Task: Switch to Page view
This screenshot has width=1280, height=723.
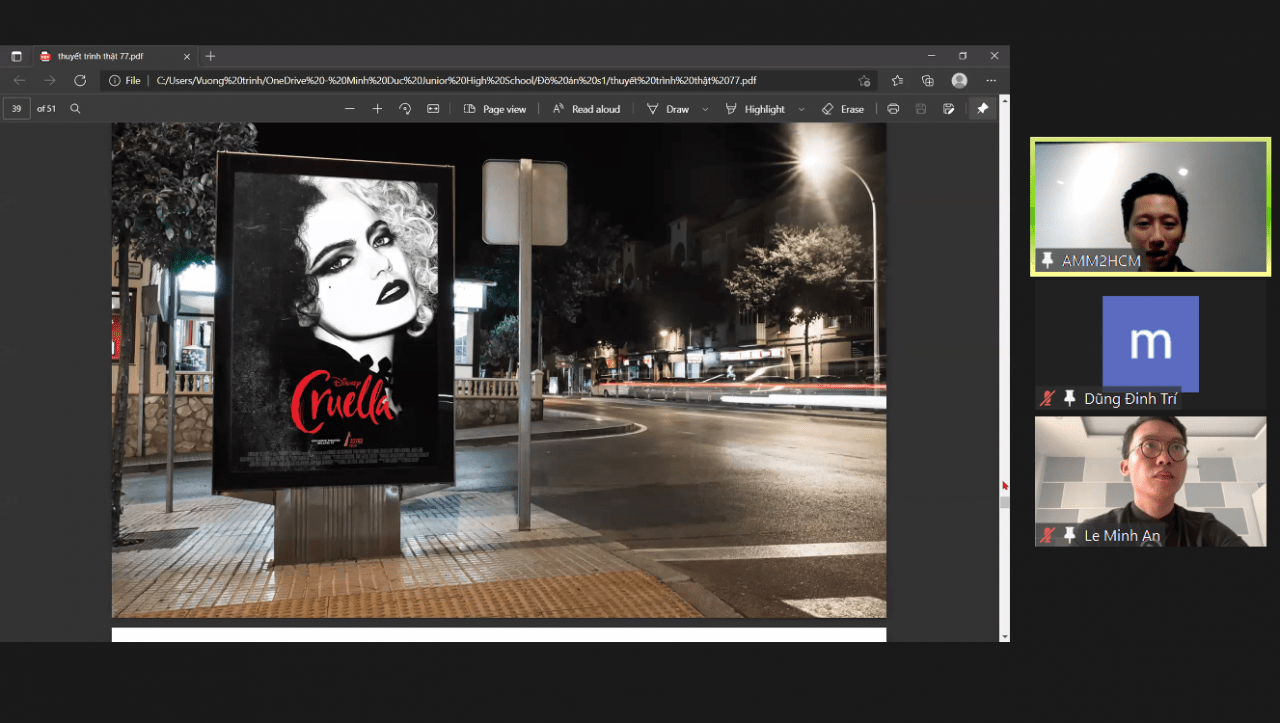Action: (495, 109)
